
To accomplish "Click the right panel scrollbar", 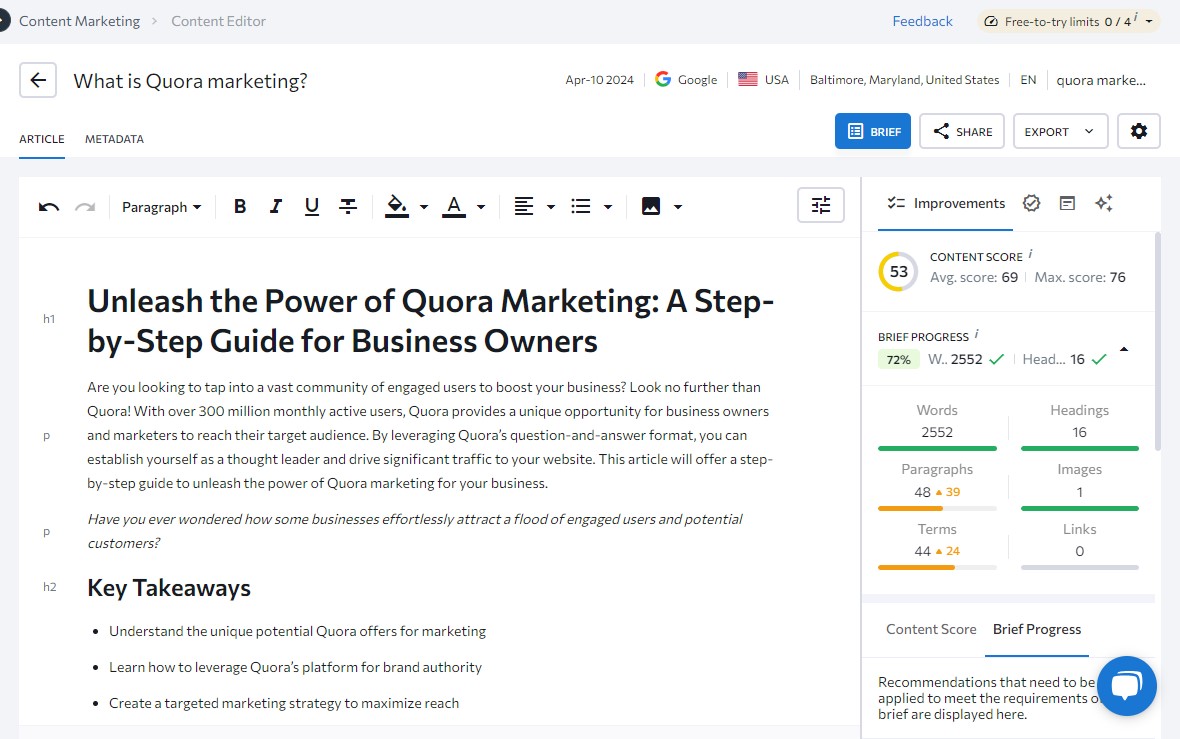I will click(x=1157, y=340).
